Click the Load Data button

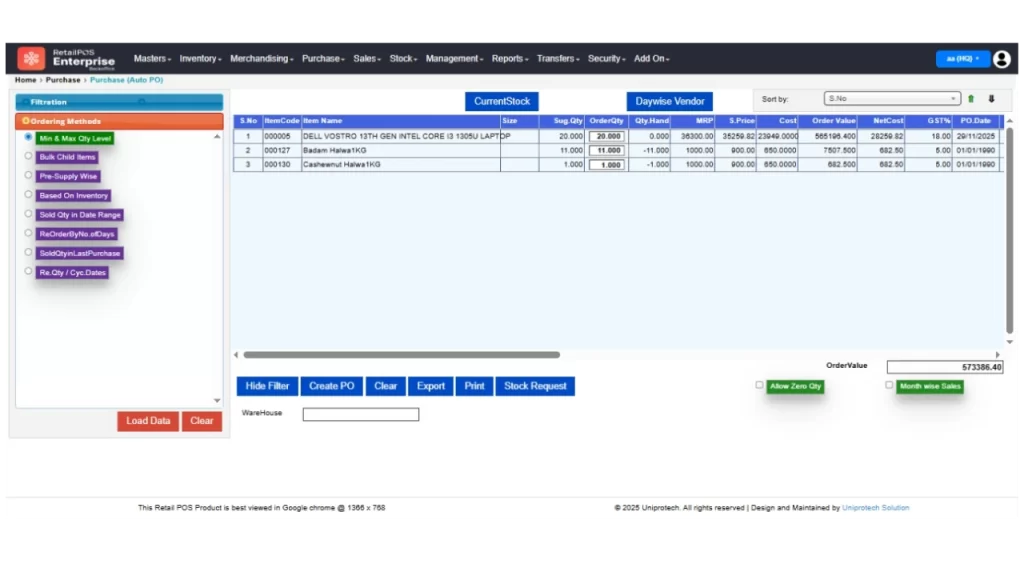(x=148, y=421)
